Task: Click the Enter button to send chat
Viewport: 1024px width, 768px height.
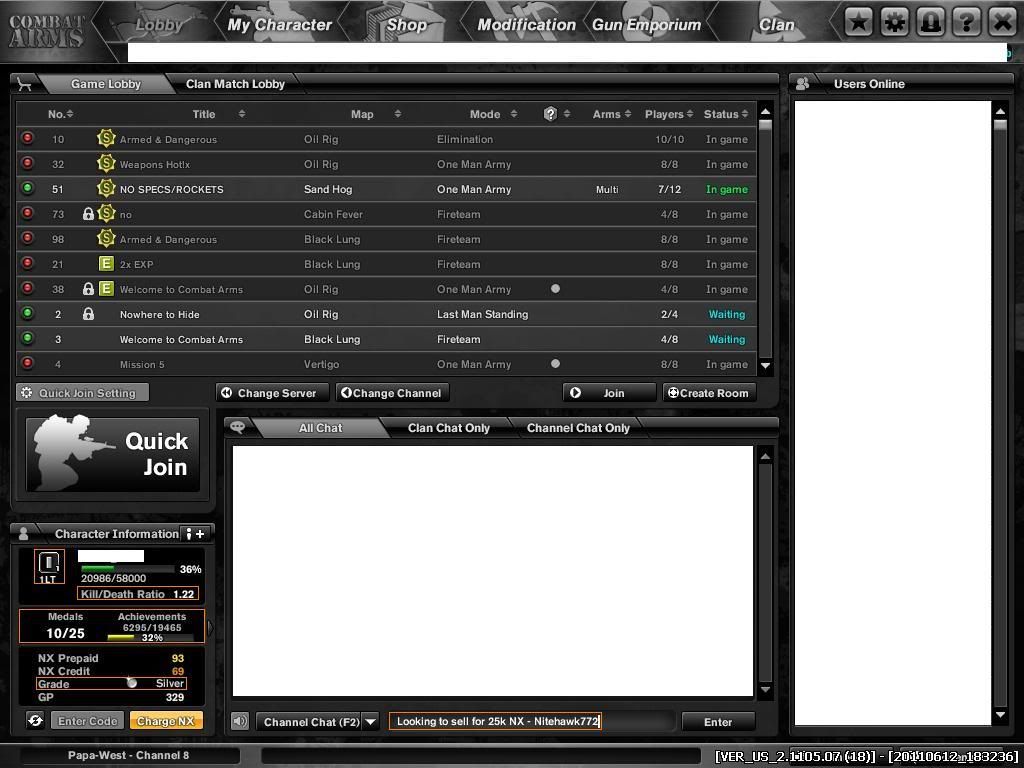Action: pos(718,722)
